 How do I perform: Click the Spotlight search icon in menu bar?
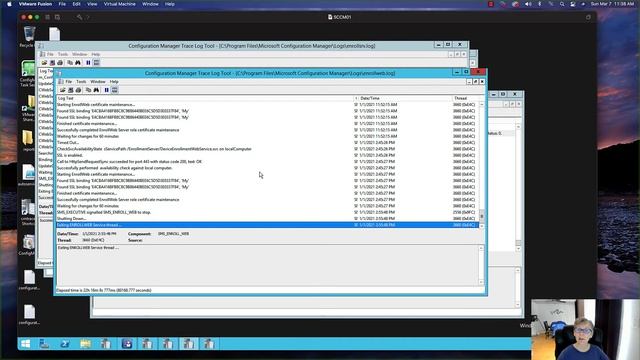562,4
